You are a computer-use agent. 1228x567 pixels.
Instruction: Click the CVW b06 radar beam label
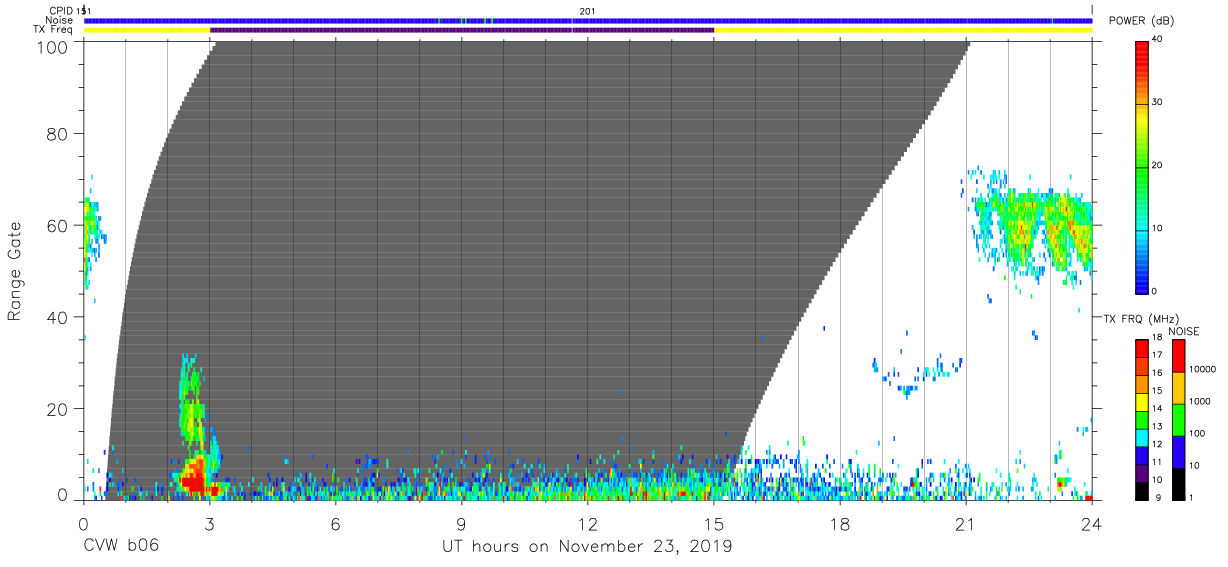pos(121,547)
